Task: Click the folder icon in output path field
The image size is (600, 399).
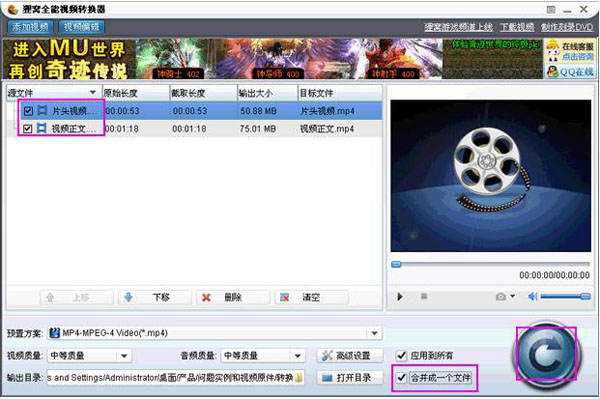Action: (x=299, y=378)
